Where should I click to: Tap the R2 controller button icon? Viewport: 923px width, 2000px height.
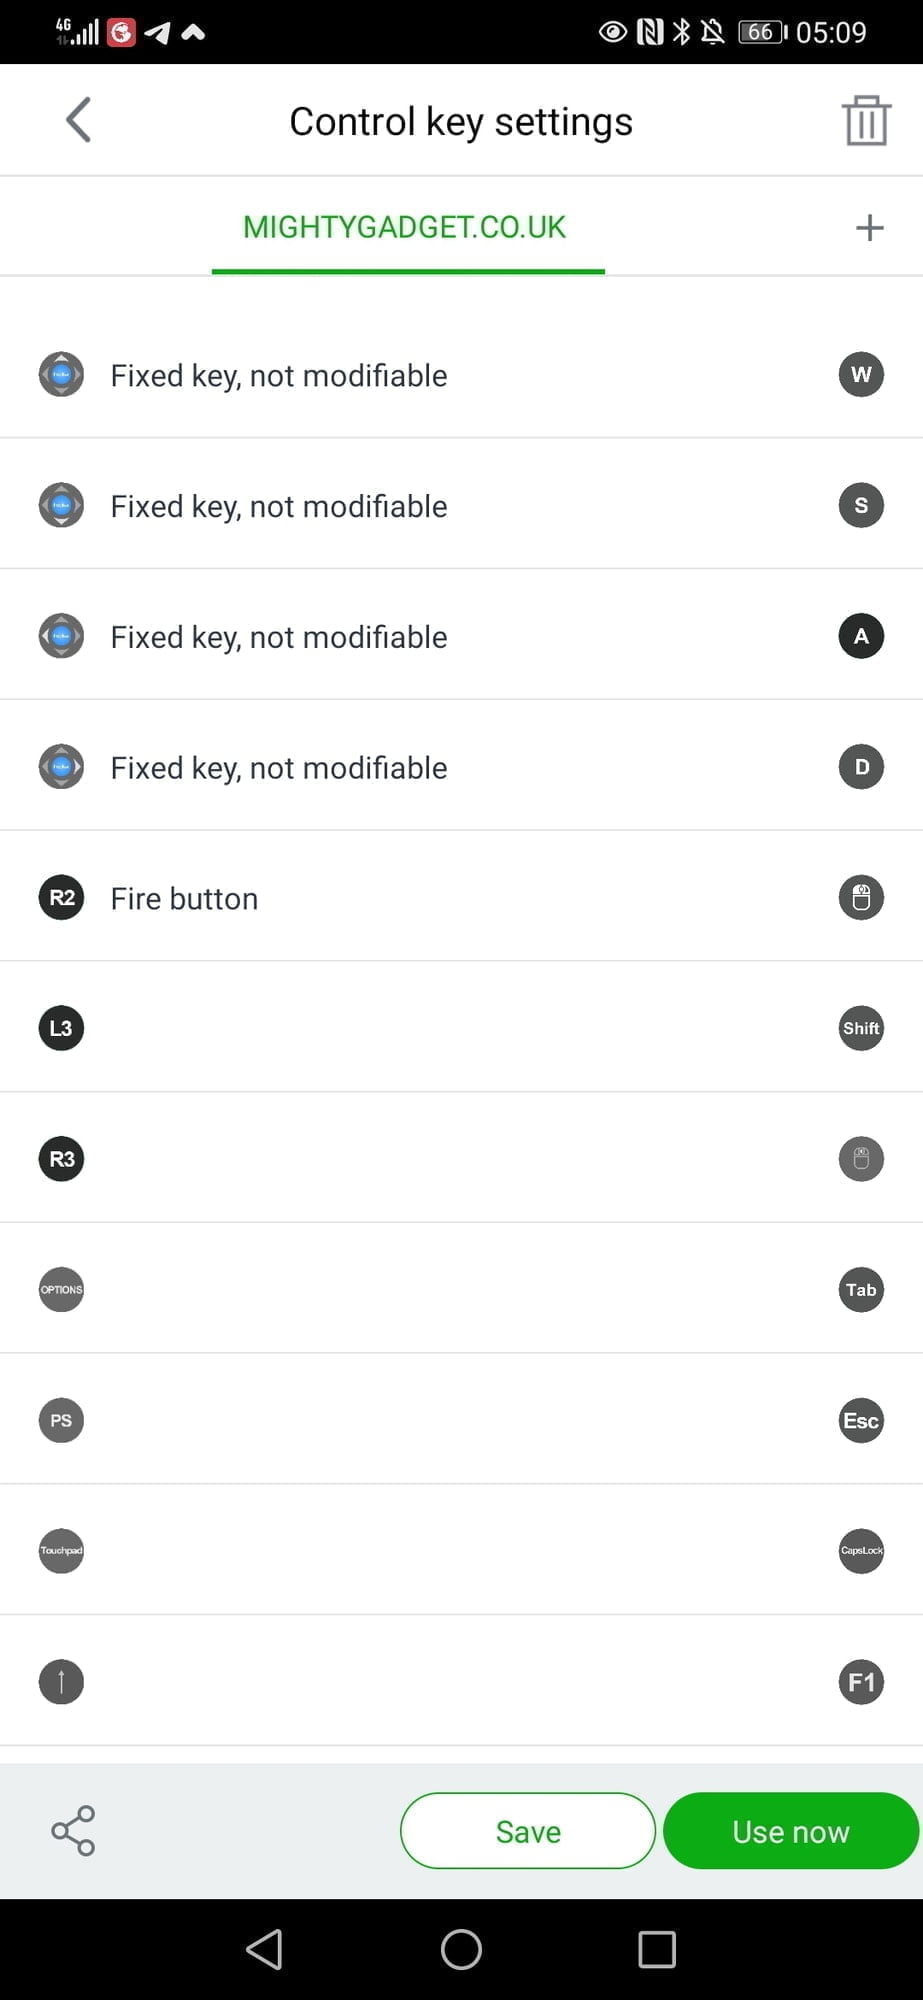61,898
